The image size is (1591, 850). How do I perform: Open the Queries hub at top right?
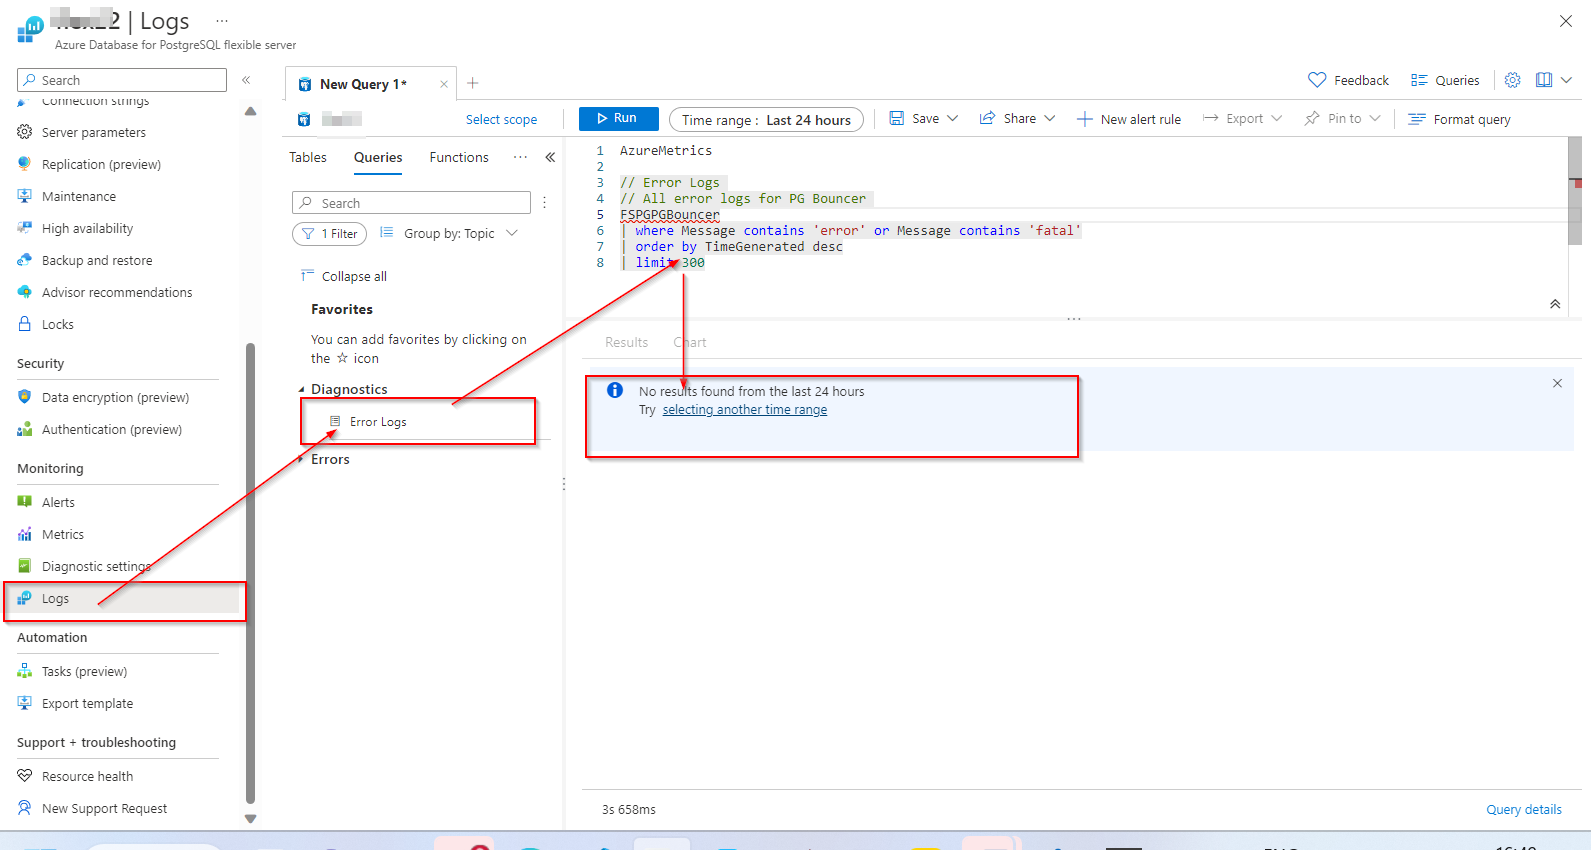coord(1445,80)
